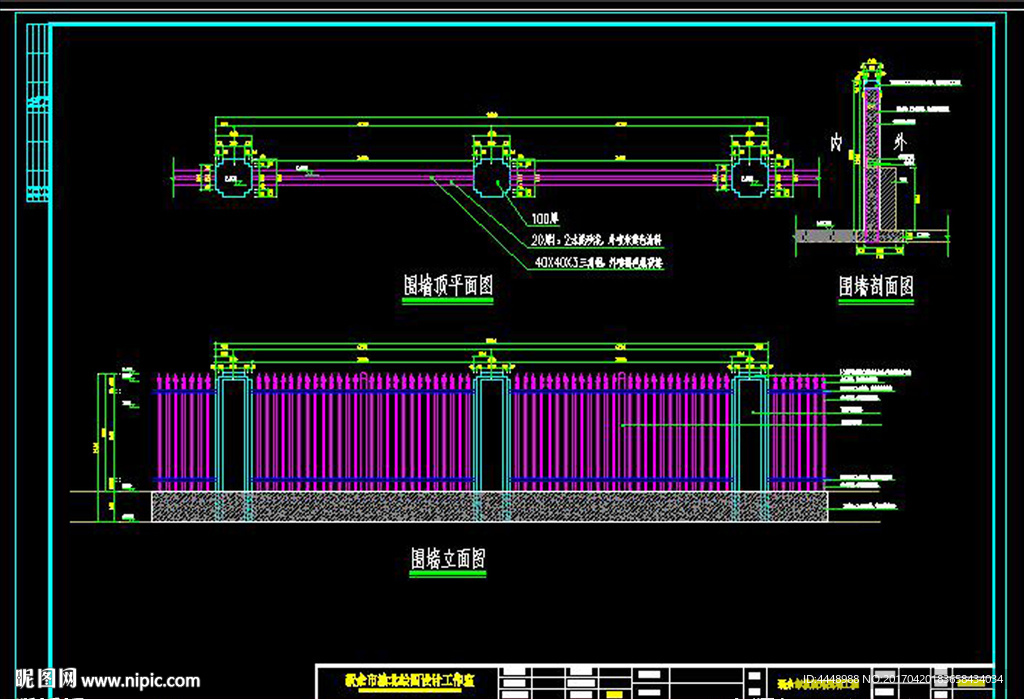Select the 围墙立面图 title label
The image size is (1024, 699).
[448, 559]
